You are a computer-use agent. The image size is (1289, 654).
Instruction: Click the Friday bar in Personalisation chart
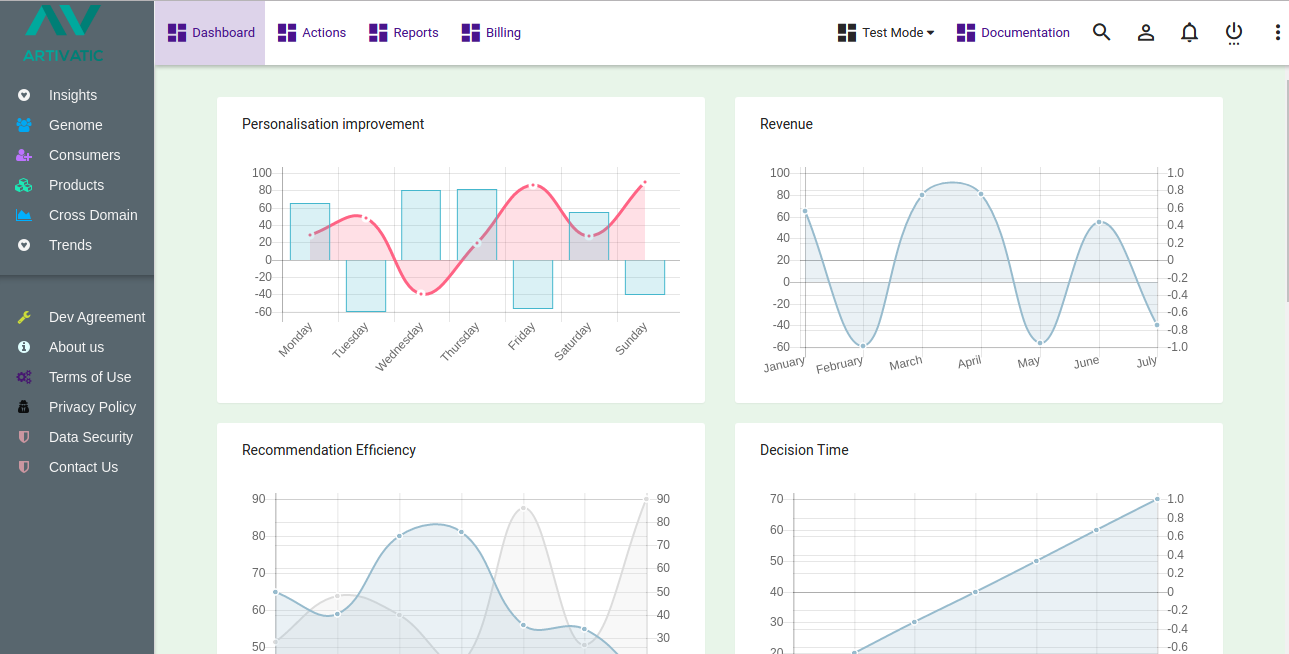(x=533, y=284)
